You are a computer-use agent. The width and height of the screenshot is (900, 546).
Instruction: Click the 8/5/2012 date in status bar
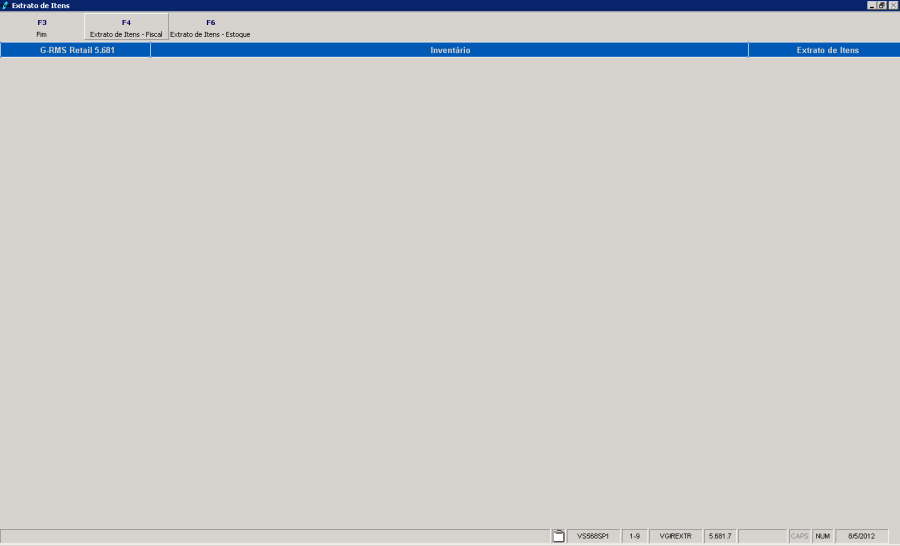pos(861,536)
